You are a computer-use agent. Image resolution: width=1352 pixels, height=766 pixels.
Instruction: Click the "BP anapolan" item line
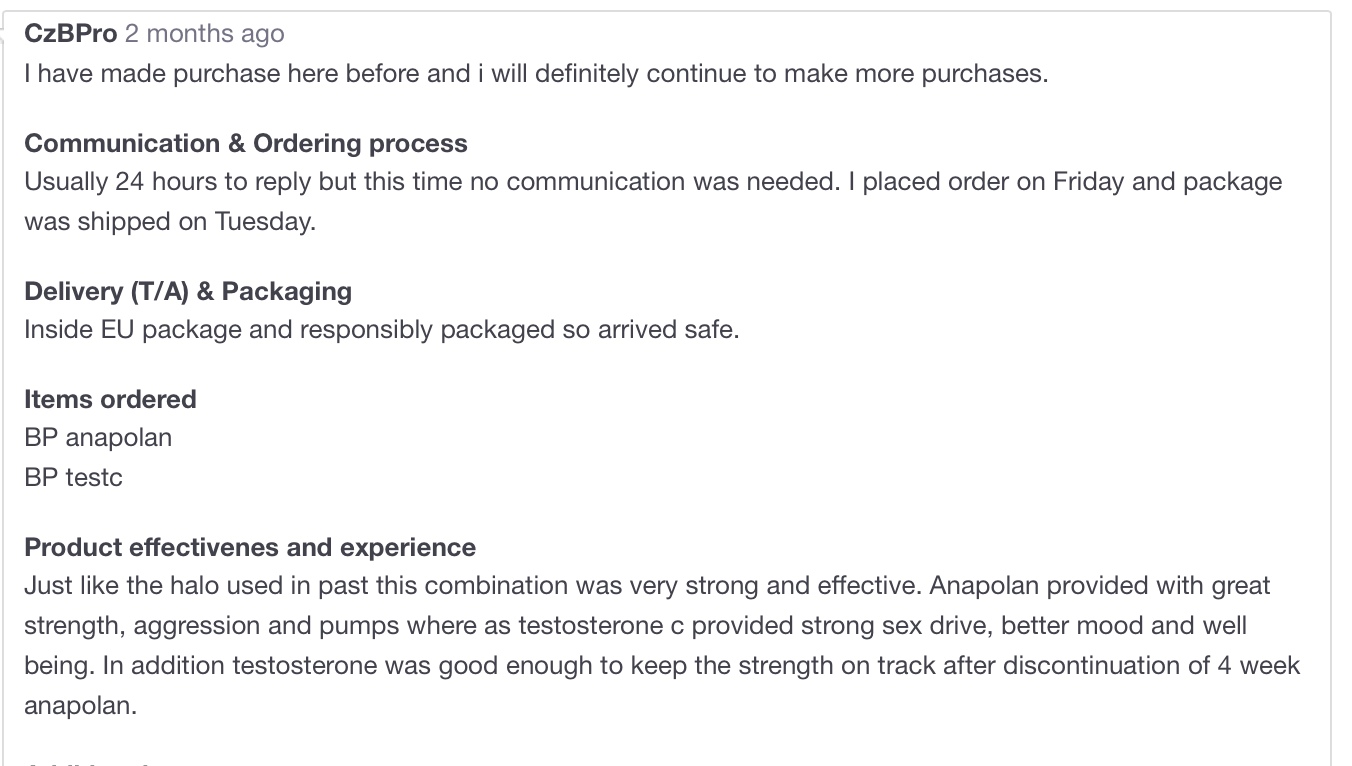click(x=98, y=438)
